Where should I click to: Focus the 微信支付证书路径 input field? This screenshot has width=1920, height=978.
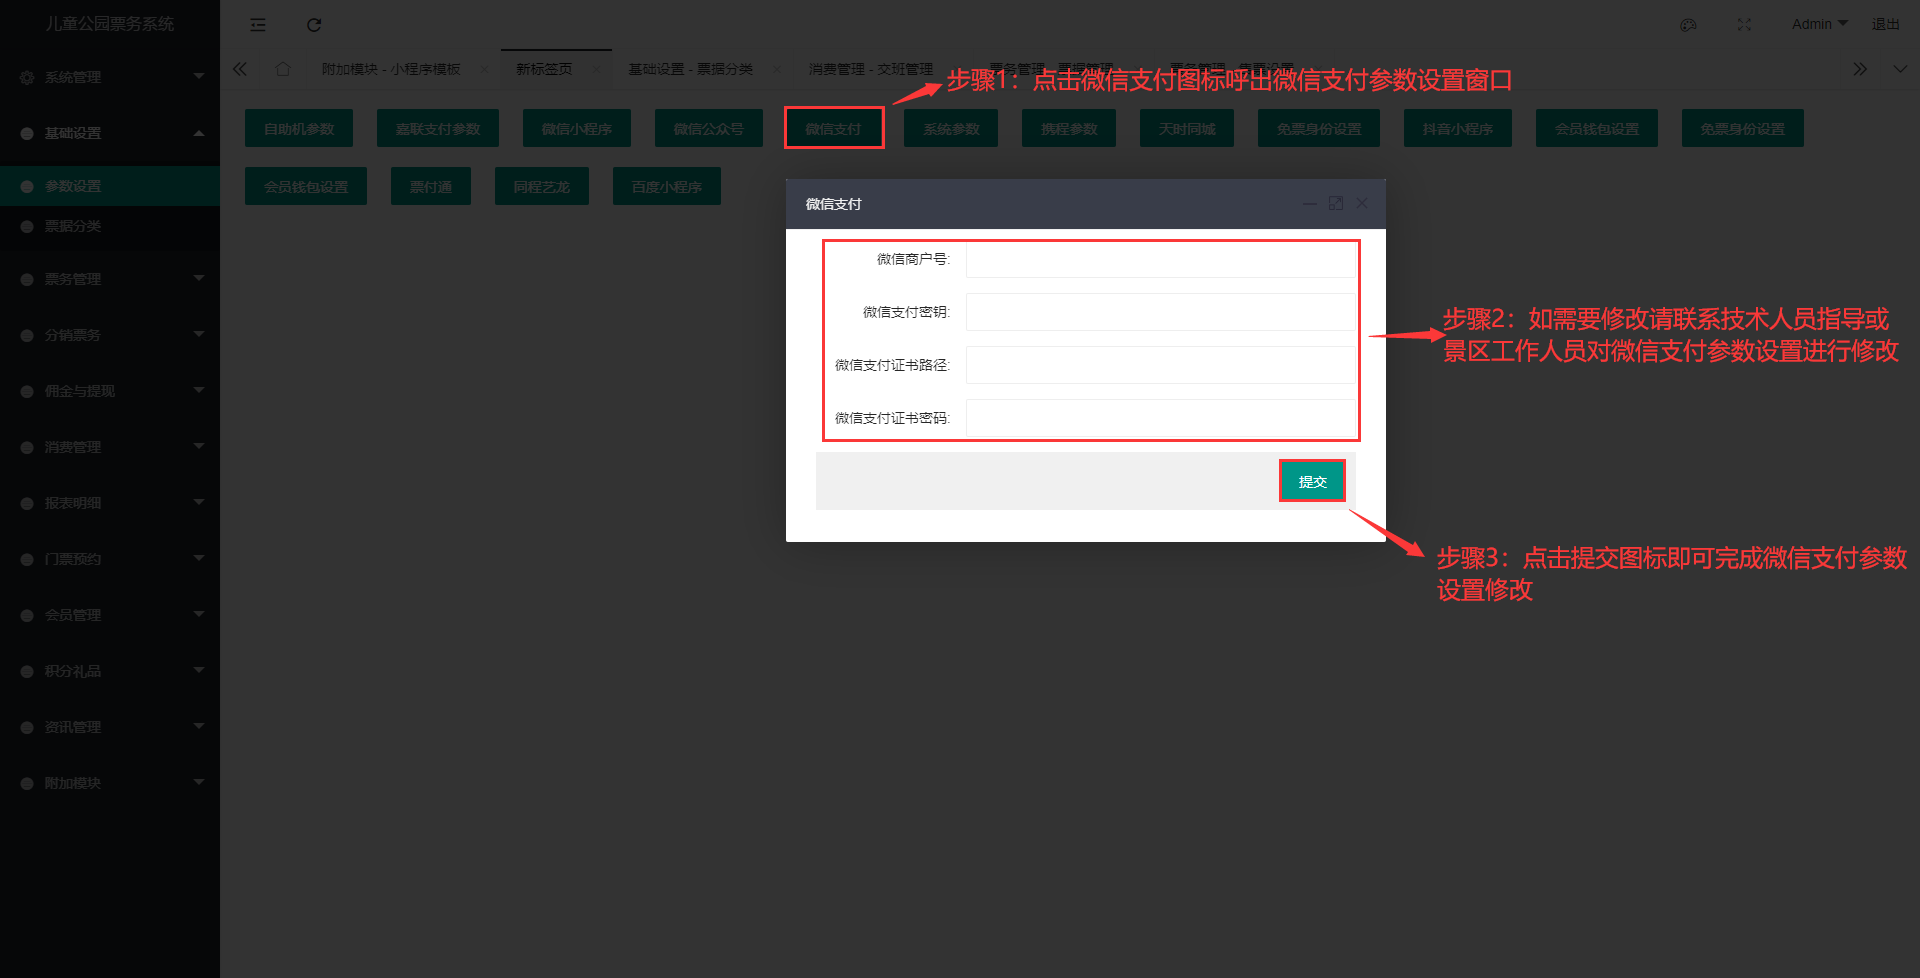pos(1161,365)
